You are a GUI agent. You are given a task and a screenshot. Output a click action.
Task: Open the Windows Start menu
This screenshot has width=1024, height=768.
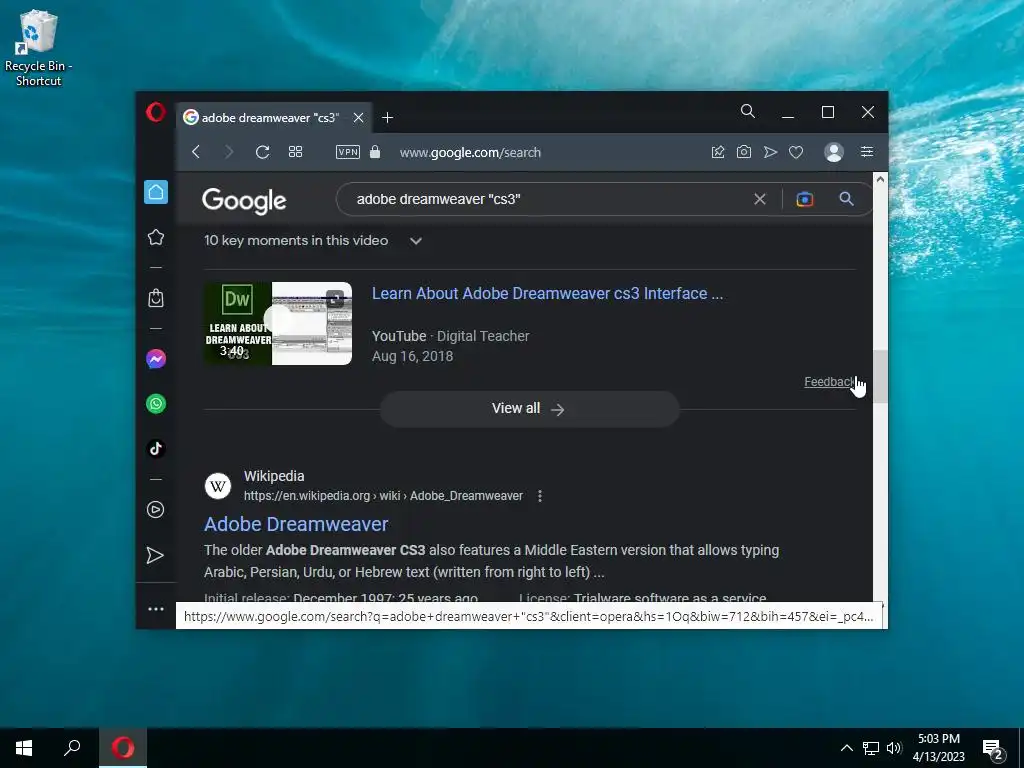pos(24,748)
